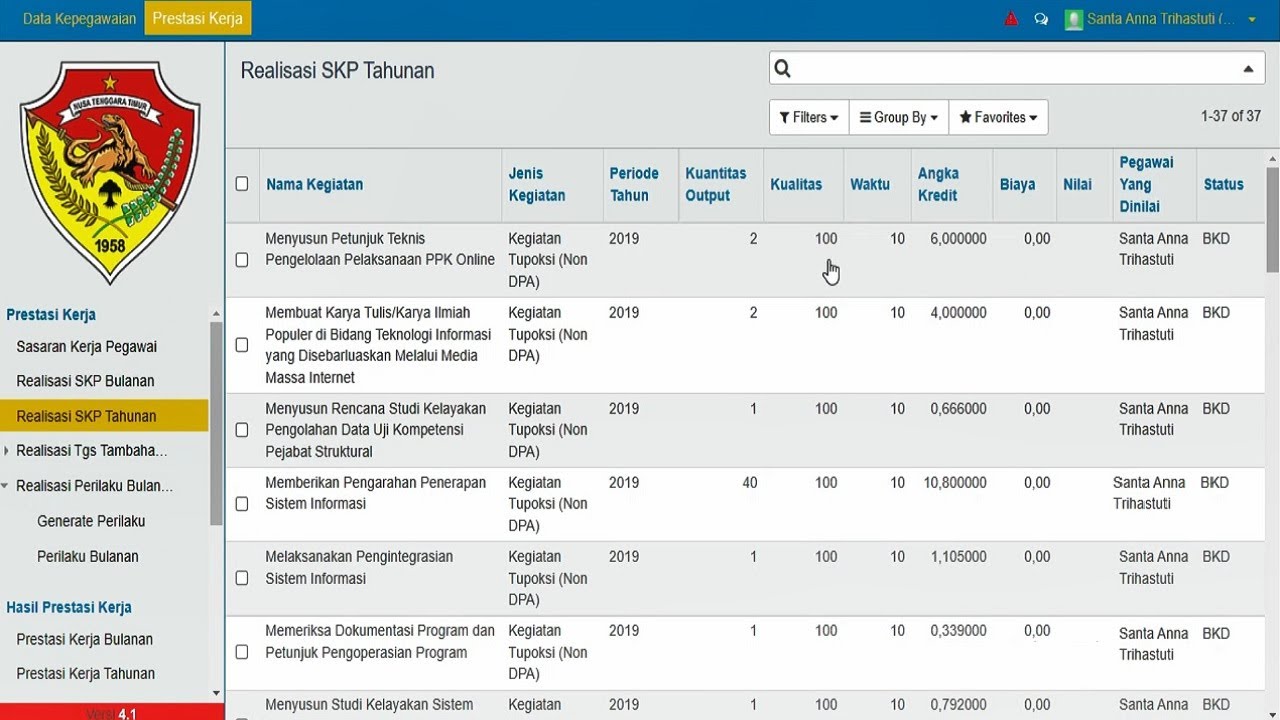
Task: Expand the Realisasi Tgs Tambahan tree item
Action: [x=7, y=451]
